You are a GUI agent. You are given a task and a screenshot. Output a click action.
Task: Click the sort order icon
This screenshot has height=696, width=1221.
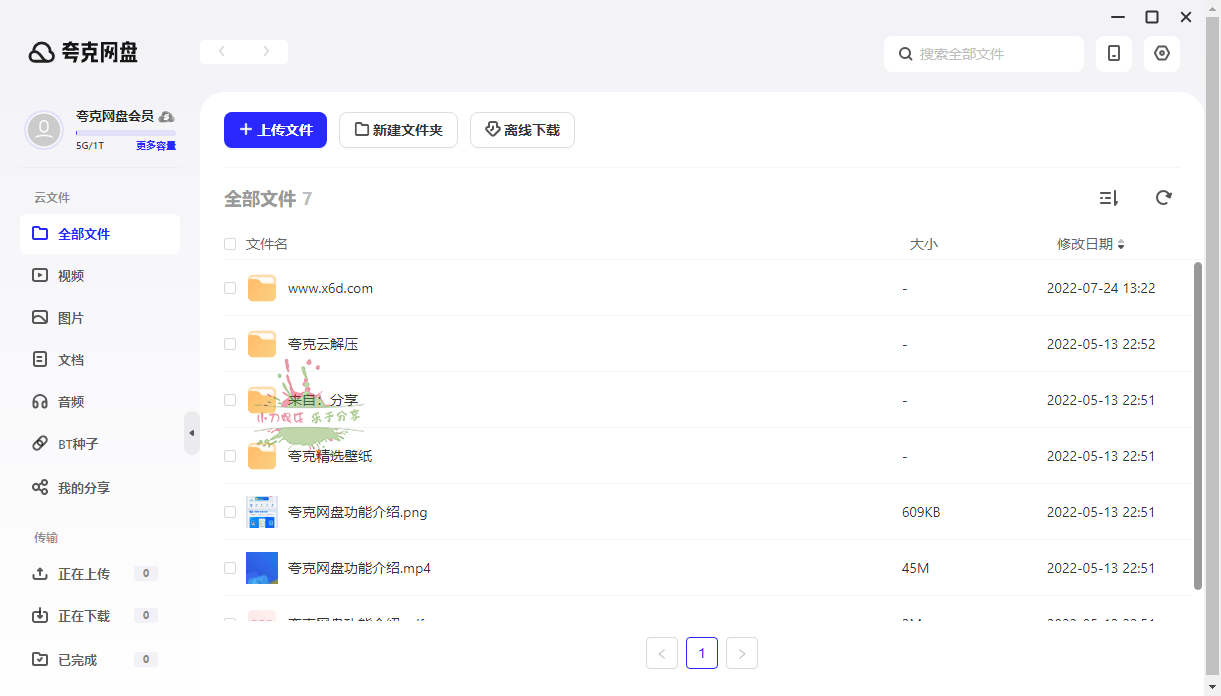[x=1108, y=198]
